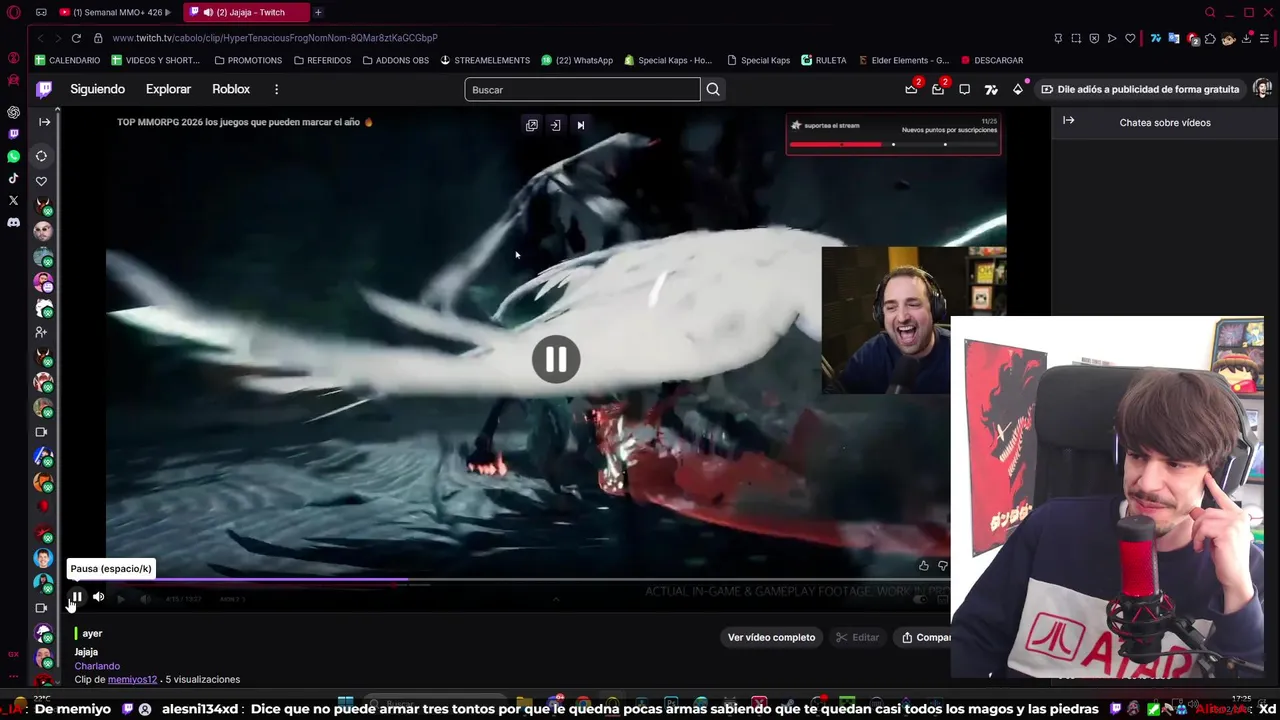The width and height of the screenshot is (1280, 720).
Task: Click the address bar URL
Action: pos(275,38)
